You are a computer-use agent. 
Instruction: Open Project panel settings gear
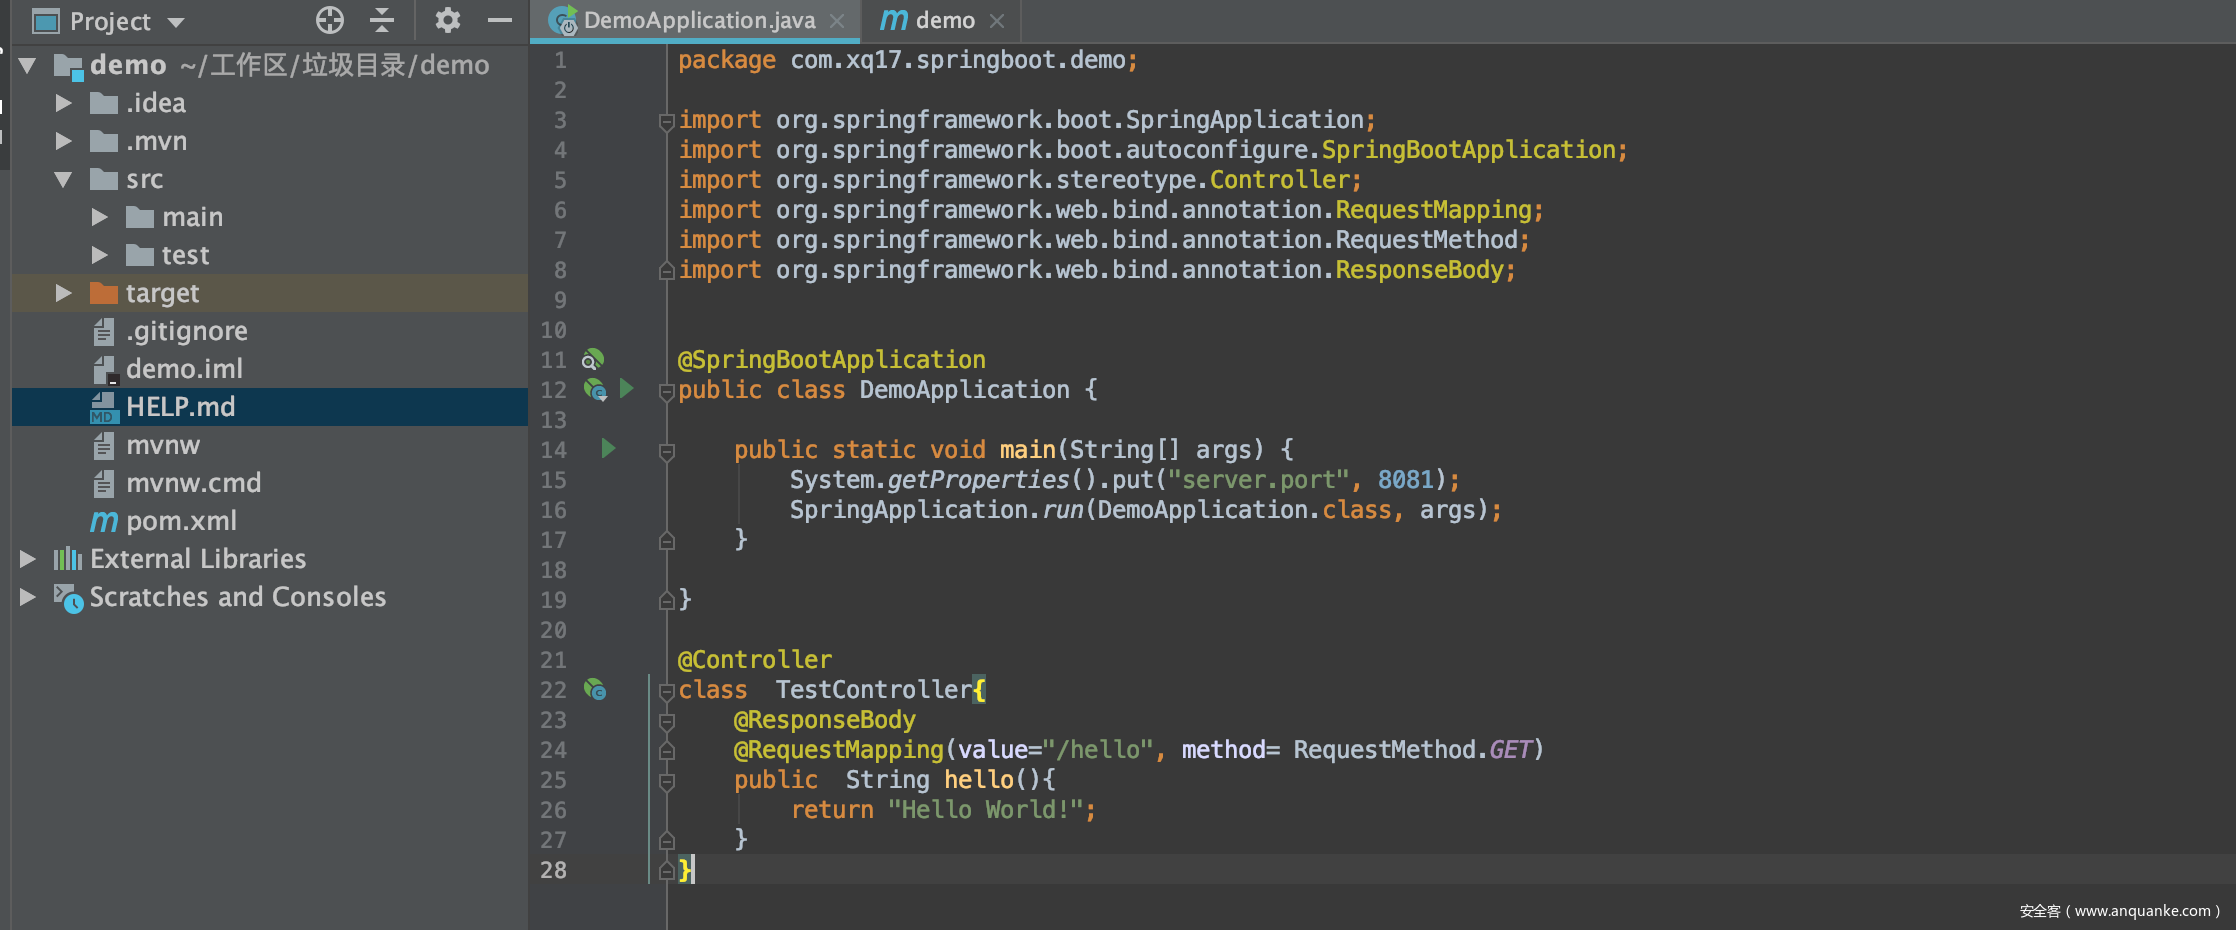(447, 20)
